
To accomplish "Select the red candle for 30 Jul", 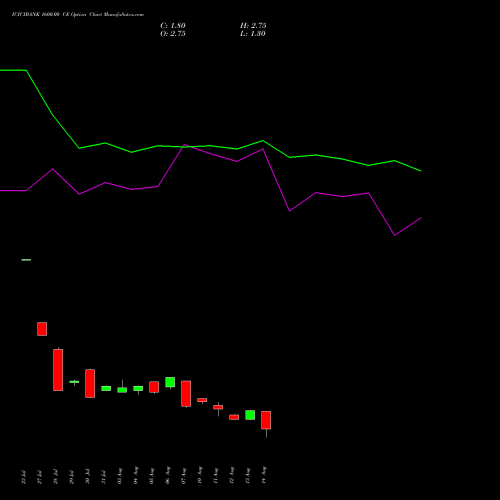I will point(90,383).
